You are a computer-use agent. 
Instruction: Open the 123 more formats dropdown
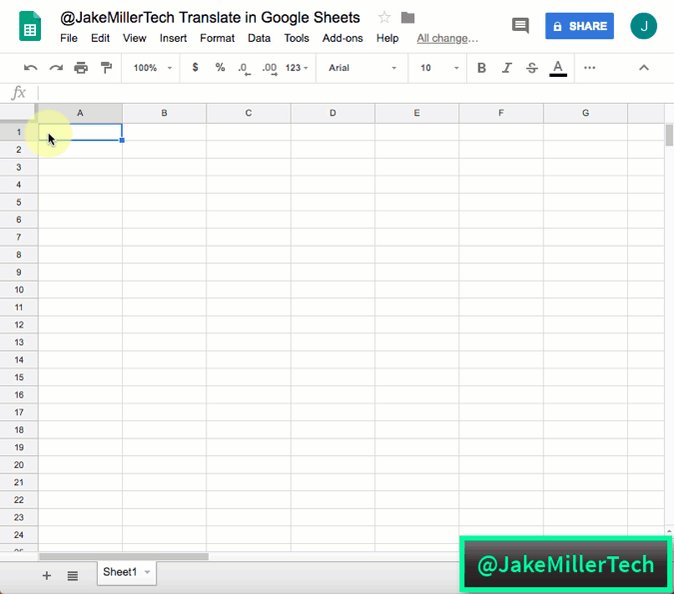297,68
